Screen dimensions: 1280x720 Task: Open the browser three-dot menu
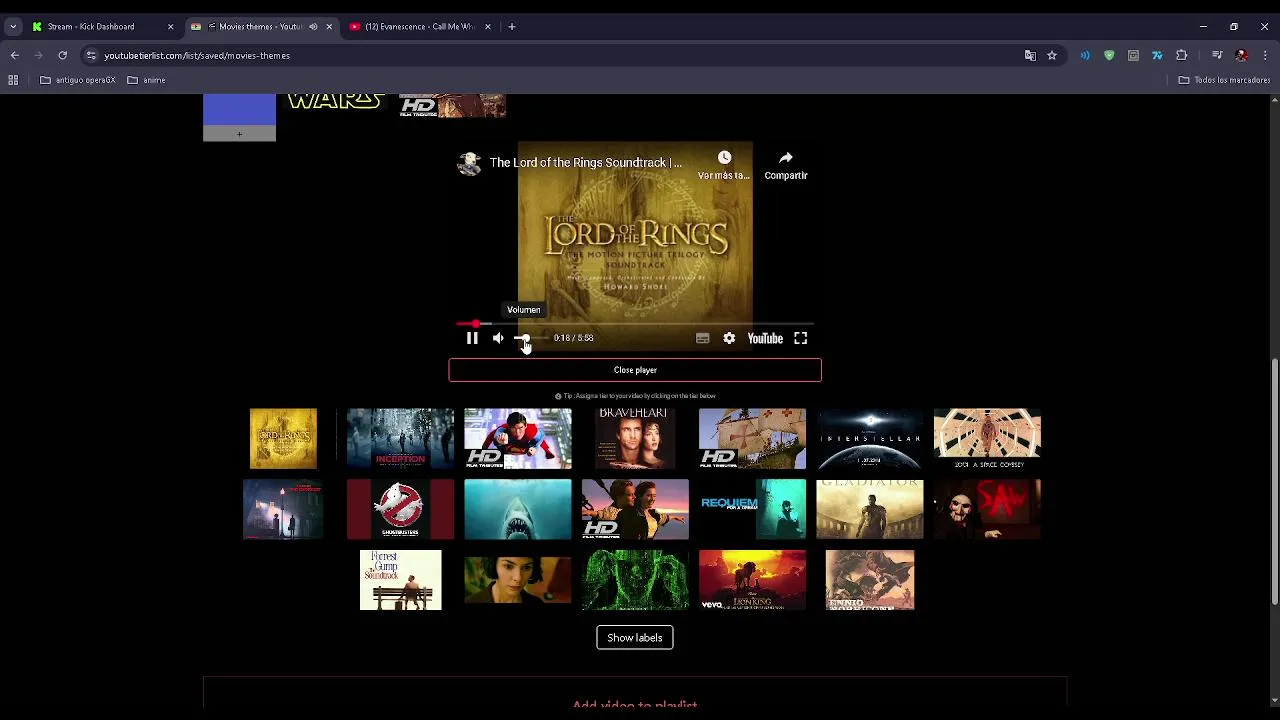(1265, 56)
